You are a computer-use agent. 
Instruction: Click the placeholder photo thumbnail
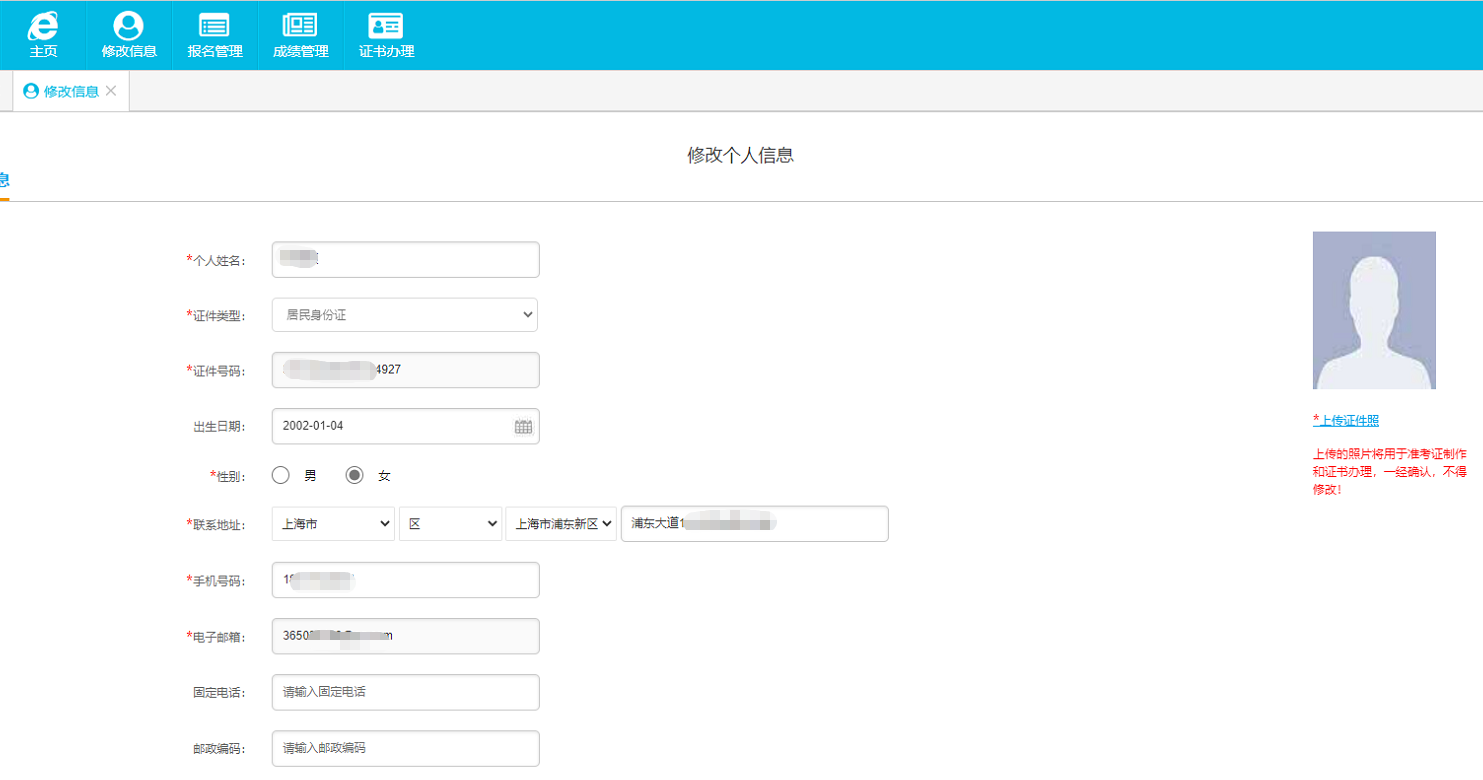coord(1374,310)
